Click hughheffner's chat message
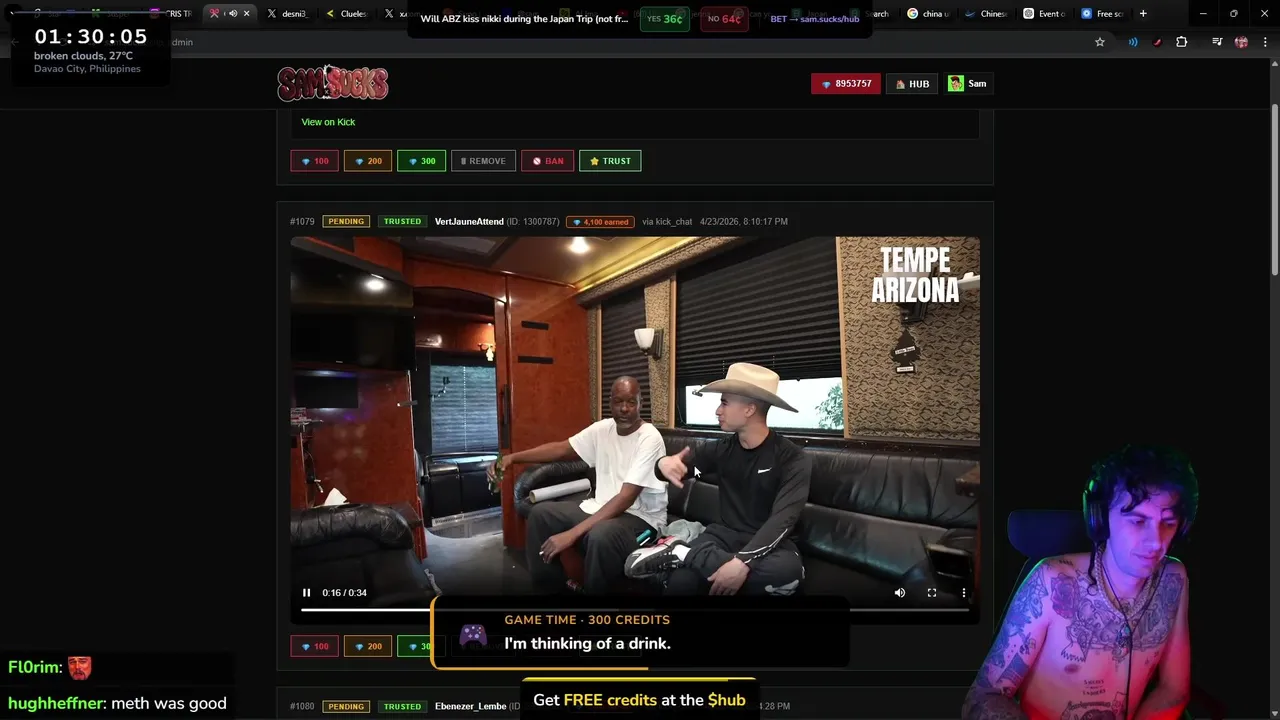Image resolution: width=1280 pixels, height=720 pixels. (x=118, y=703)
